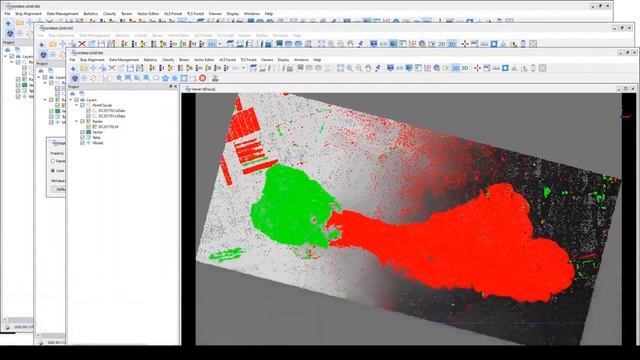This screenshot has width=640, height=360.
Task: Select the lower radio button in the dialog
Action: click(x=53, y=171)
